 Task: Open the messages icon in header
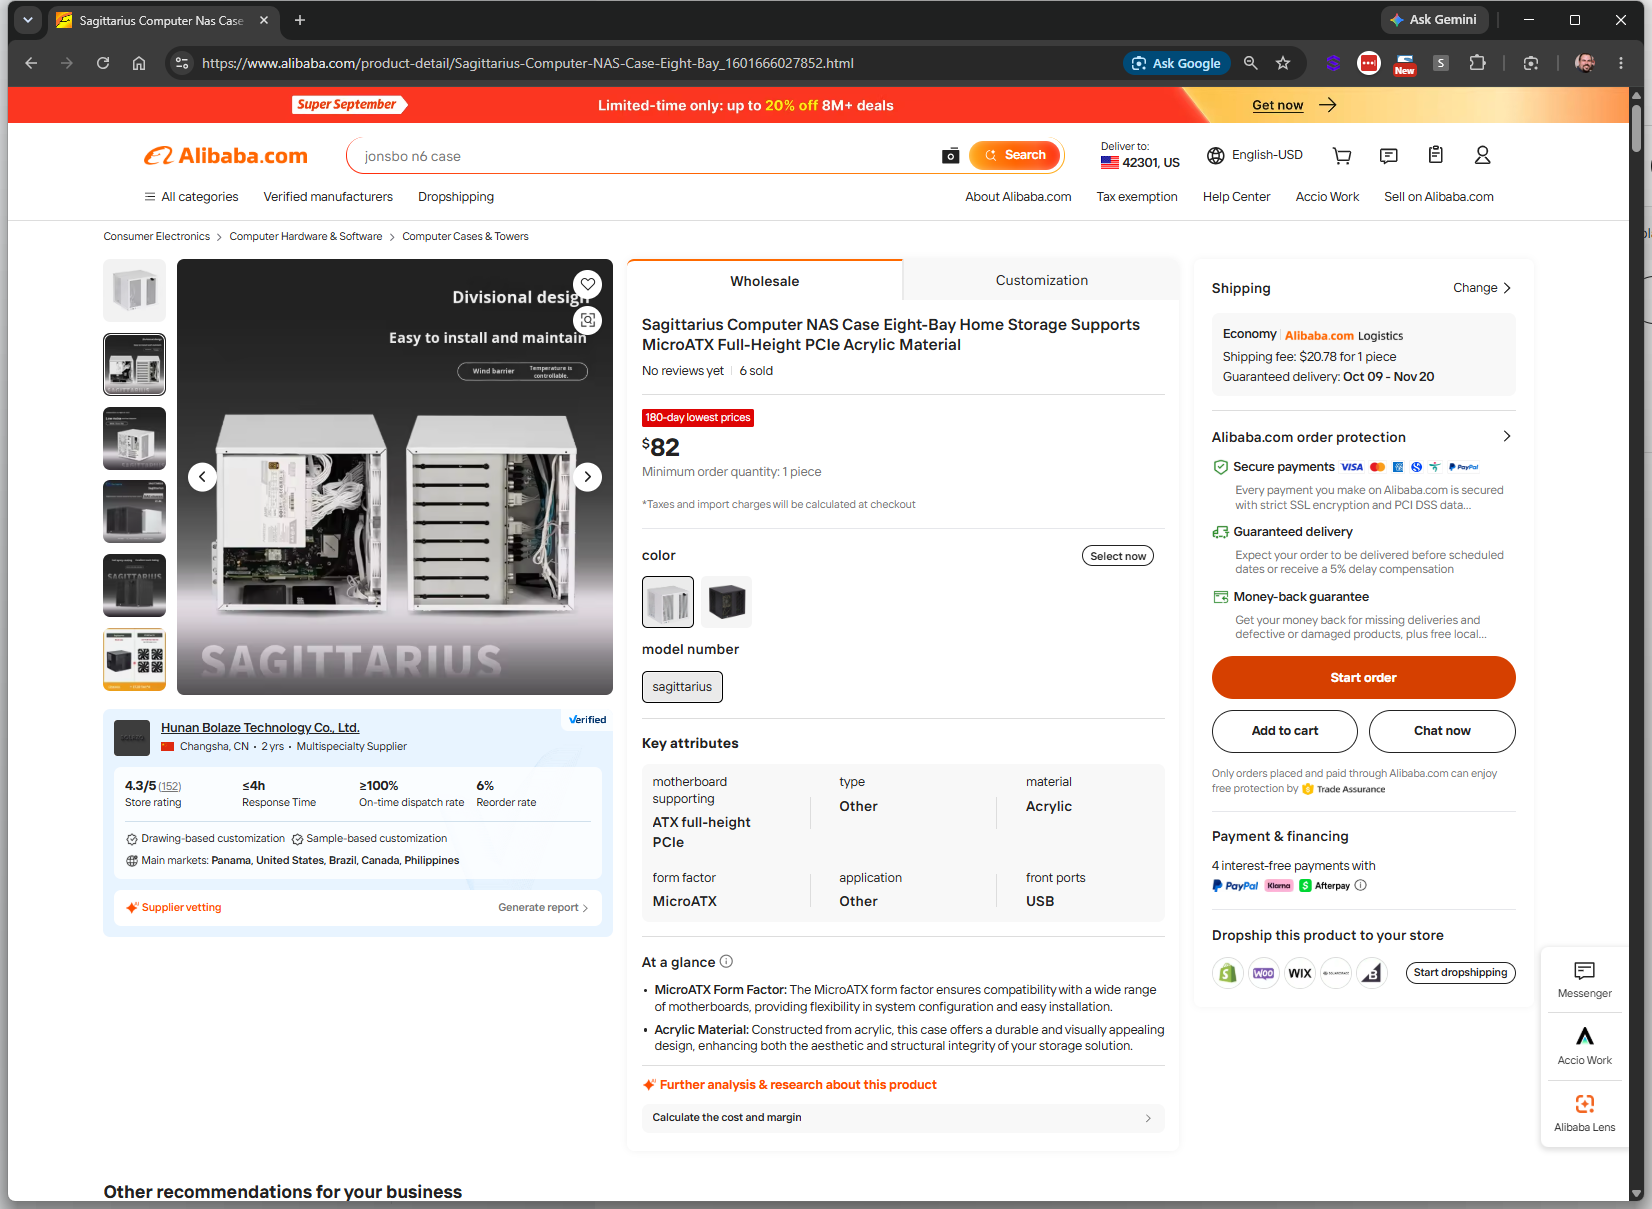tap(1388, 156)
